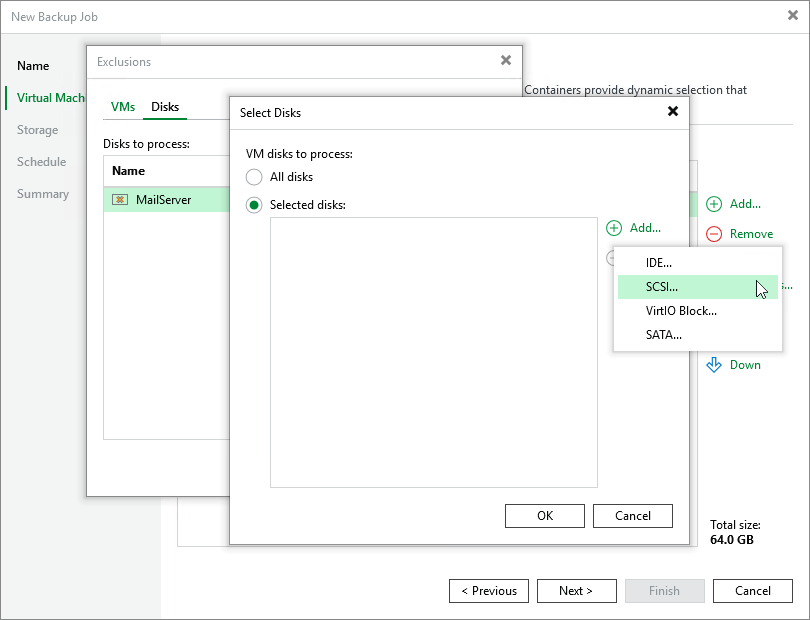Click inside the Selected disks list box
The image size is (810, 620).
coord(434,352)
